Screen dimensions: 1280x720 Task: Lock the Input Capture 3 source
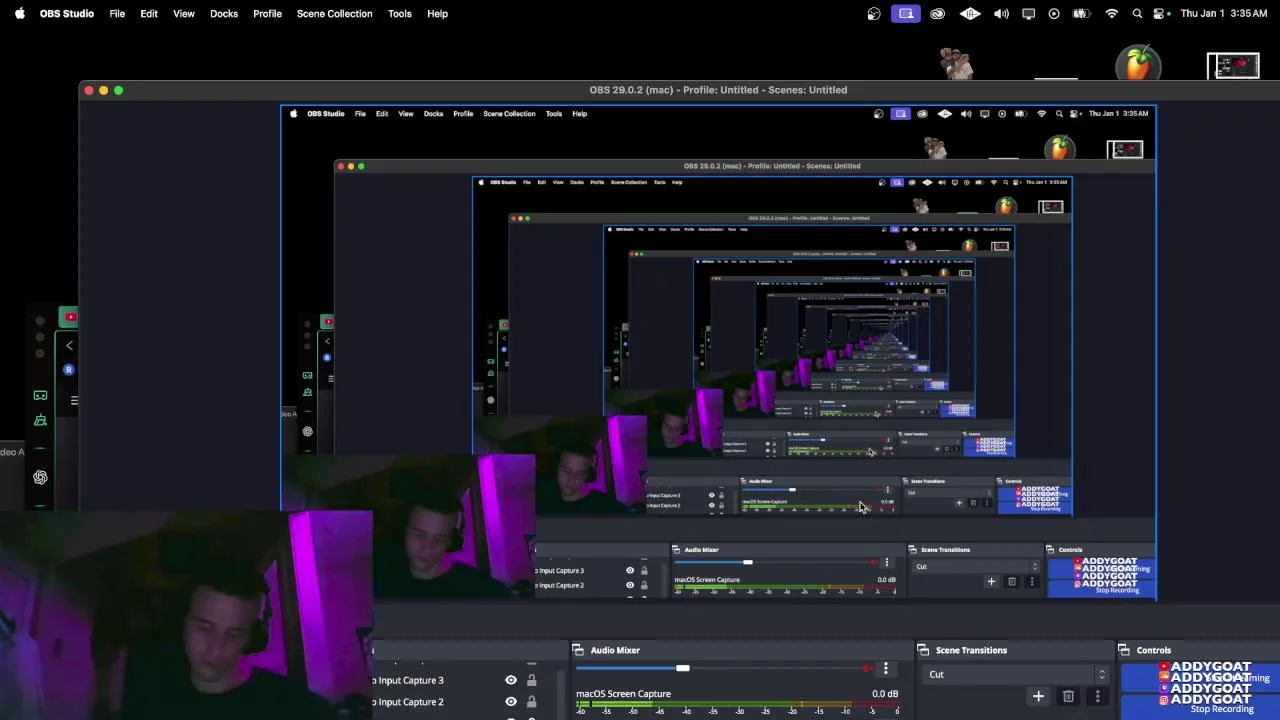(x=531, y=680)
